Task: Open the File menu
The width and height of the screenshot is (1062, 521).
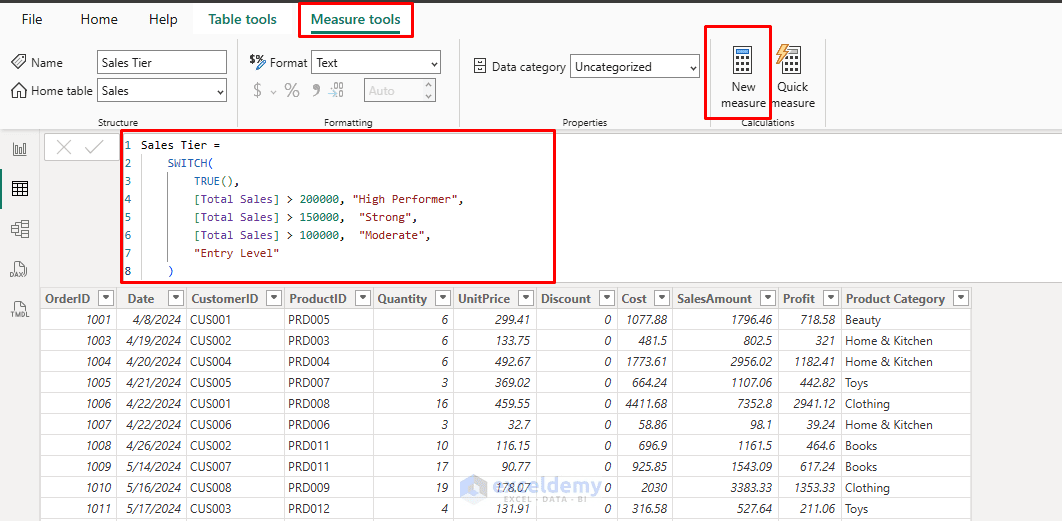Action: pos(32,19)
